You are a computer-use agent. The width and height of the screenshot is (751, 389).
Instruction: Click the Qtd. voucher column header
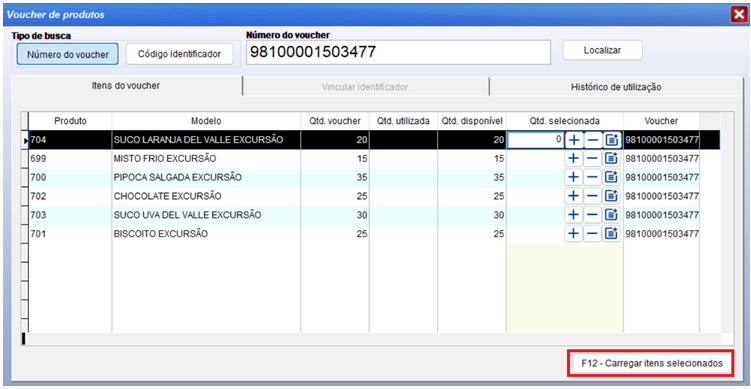click(335, 121)
